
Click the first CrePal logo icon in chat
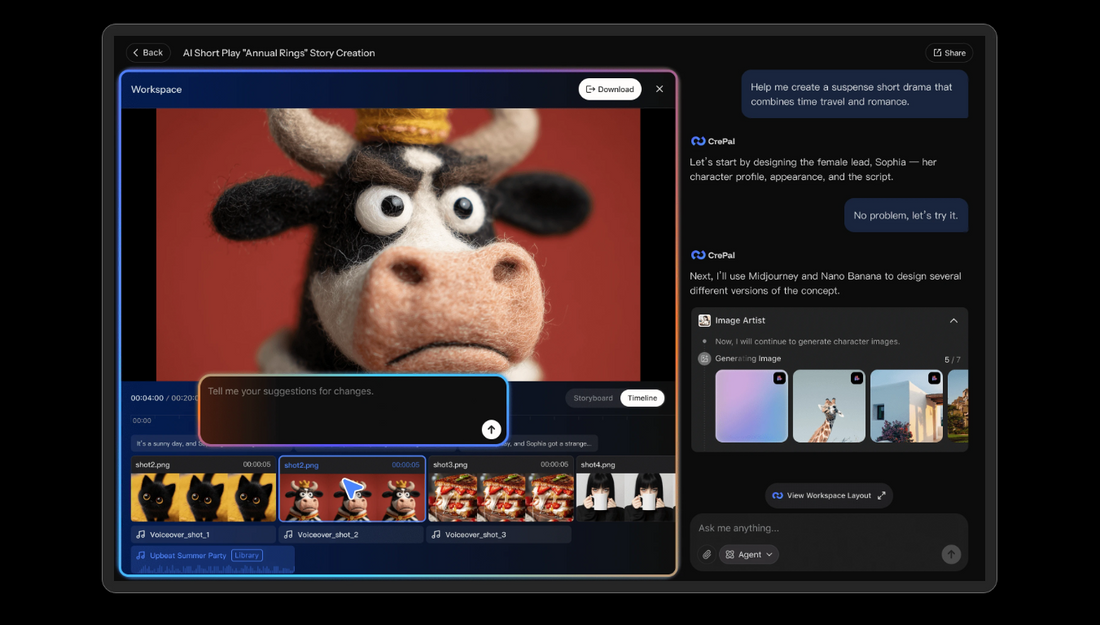tap(698, 141)
